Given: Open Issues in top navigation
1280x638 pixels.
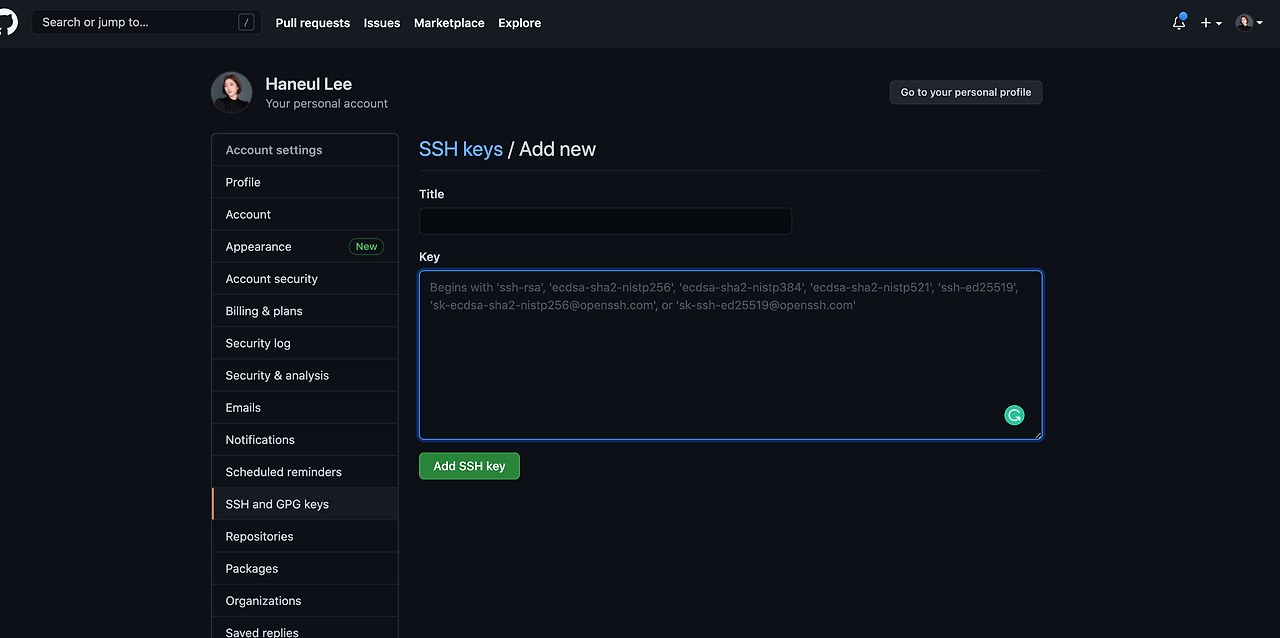Looking at the screenshot, I should 382,23.
